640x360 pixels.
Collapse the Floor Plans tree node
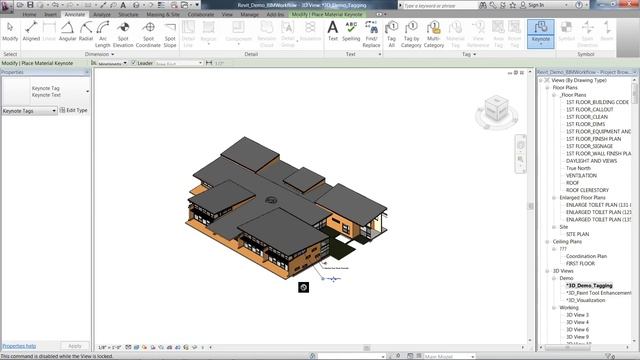(x=547, y=88)
